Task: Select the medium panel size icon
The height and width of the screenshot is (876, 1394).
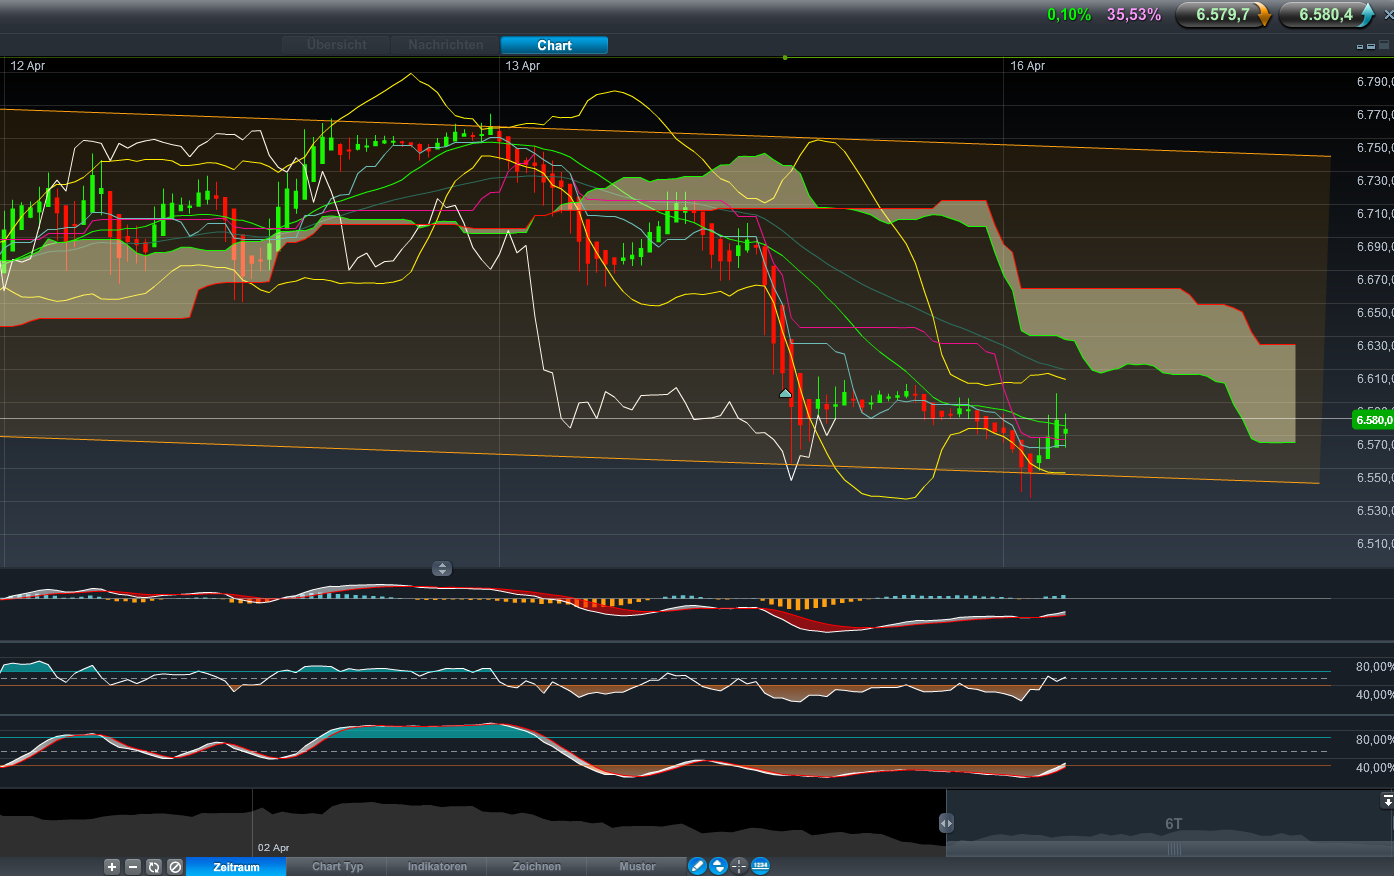Action: tap(1371, 47)
